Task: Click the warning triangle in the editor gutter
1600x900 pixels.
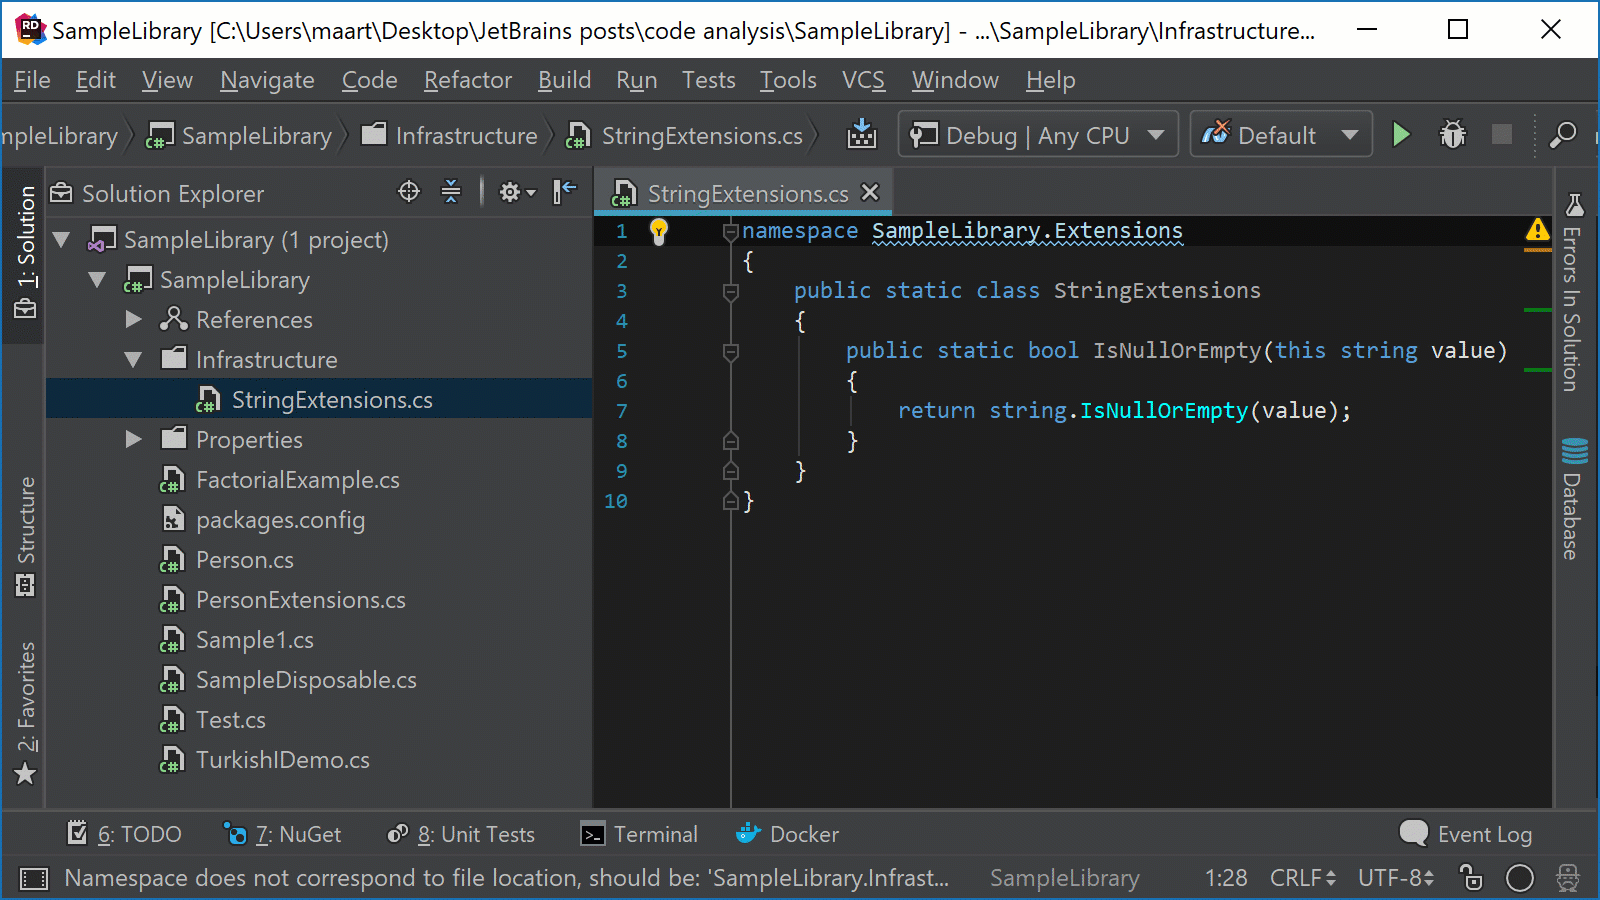Action: (1538, 230)
